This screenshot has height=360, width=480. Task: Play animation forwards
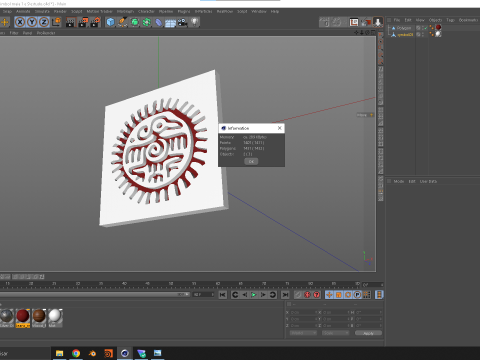[x=254, y=295]
